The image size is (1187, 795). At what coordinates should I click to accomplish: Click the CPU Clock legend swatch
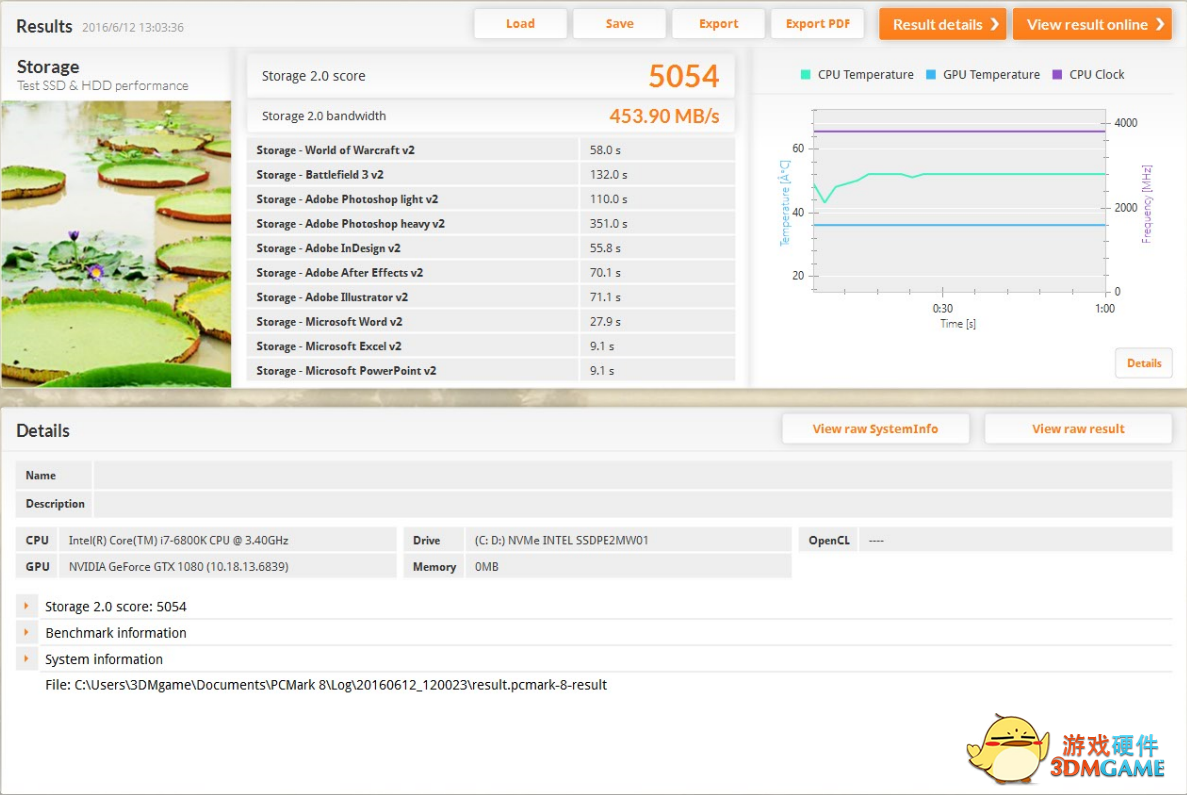(1058, 74)
